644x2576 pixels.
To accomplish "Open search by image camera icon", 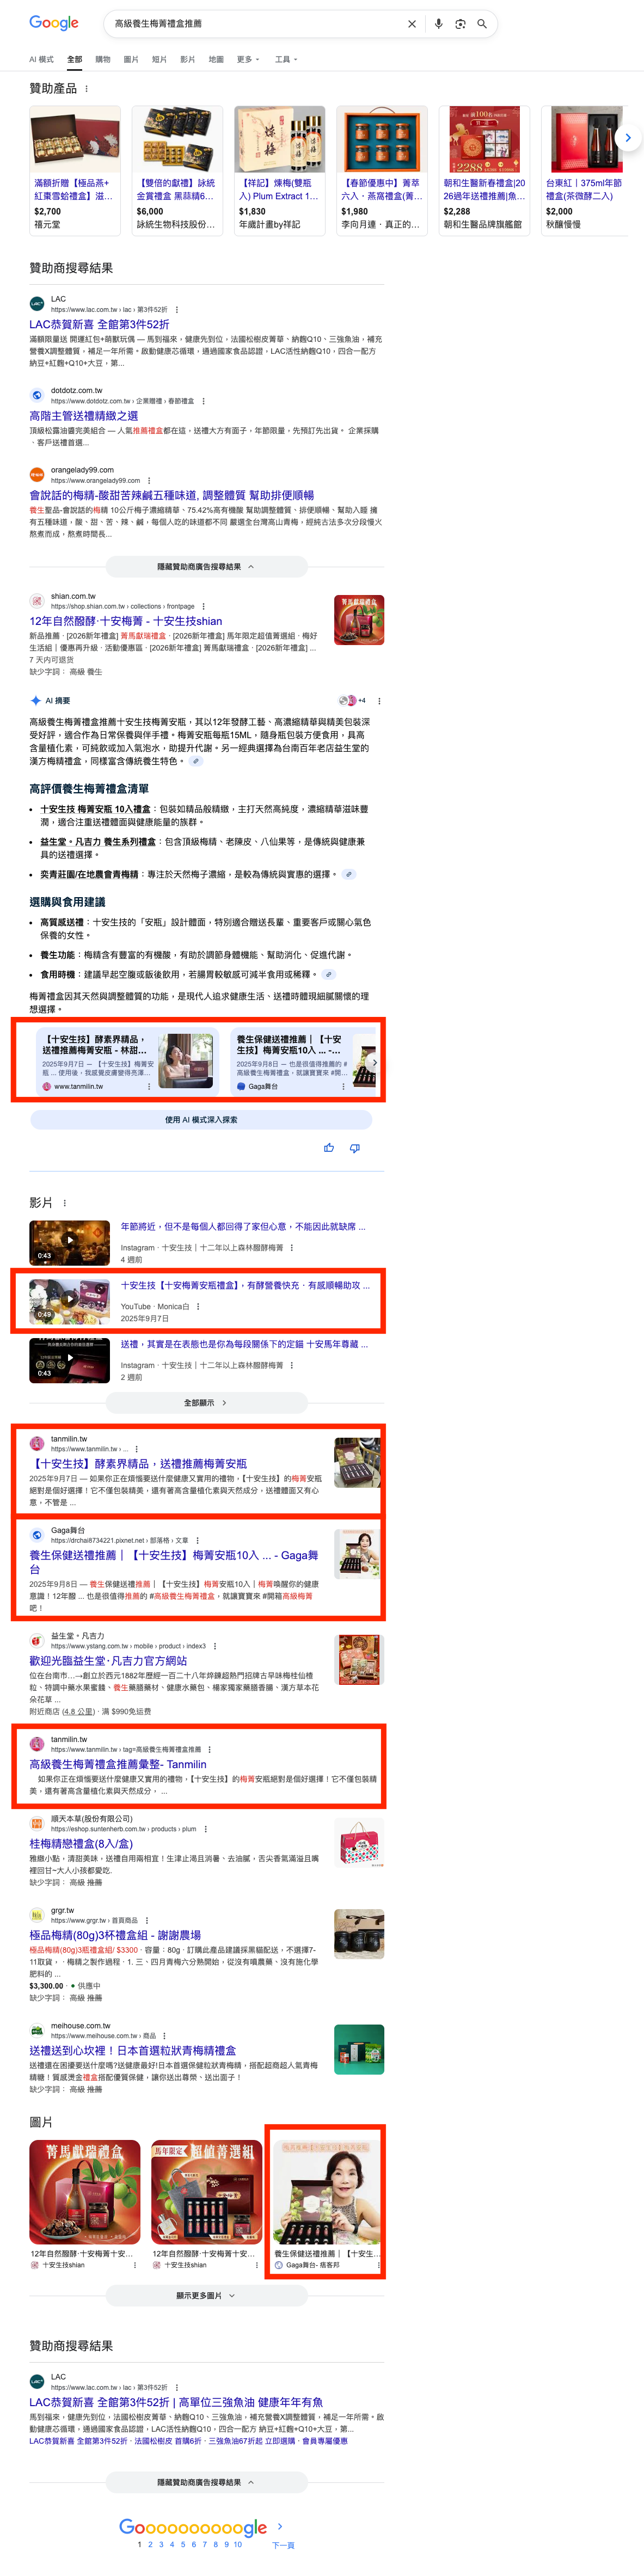I will pos(460,24).
